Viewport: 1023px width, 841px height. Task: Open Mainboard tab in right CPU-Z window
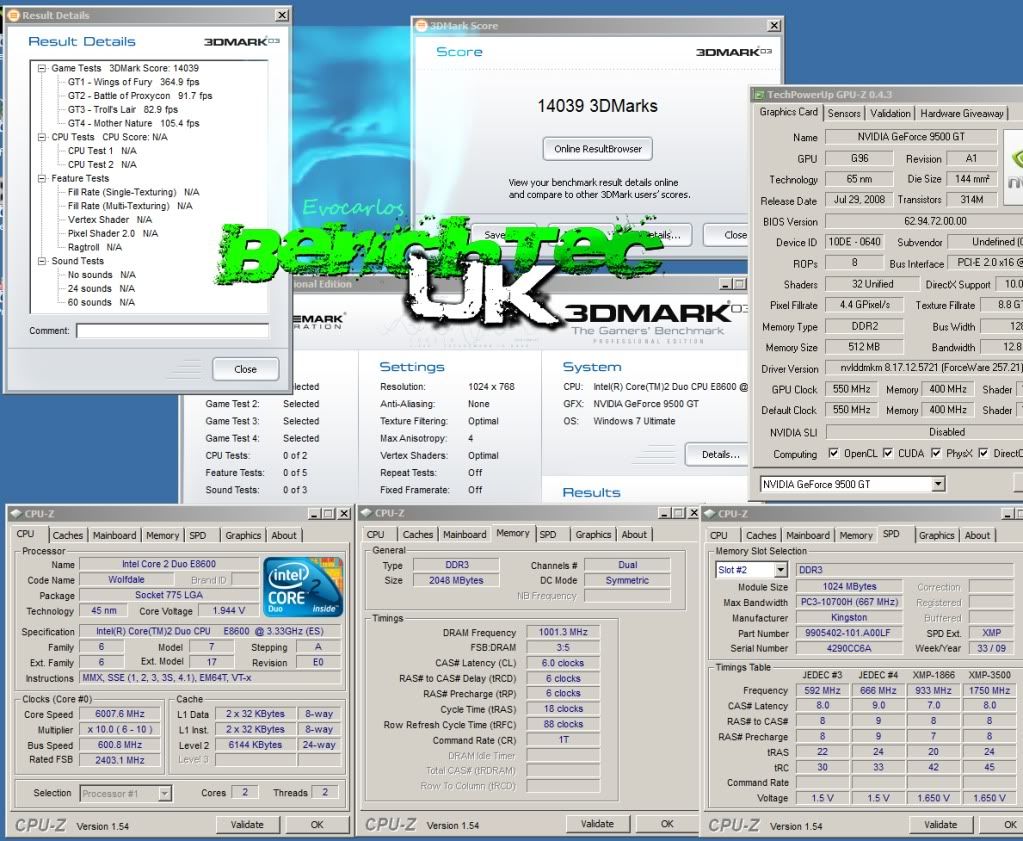pos(808,535)
